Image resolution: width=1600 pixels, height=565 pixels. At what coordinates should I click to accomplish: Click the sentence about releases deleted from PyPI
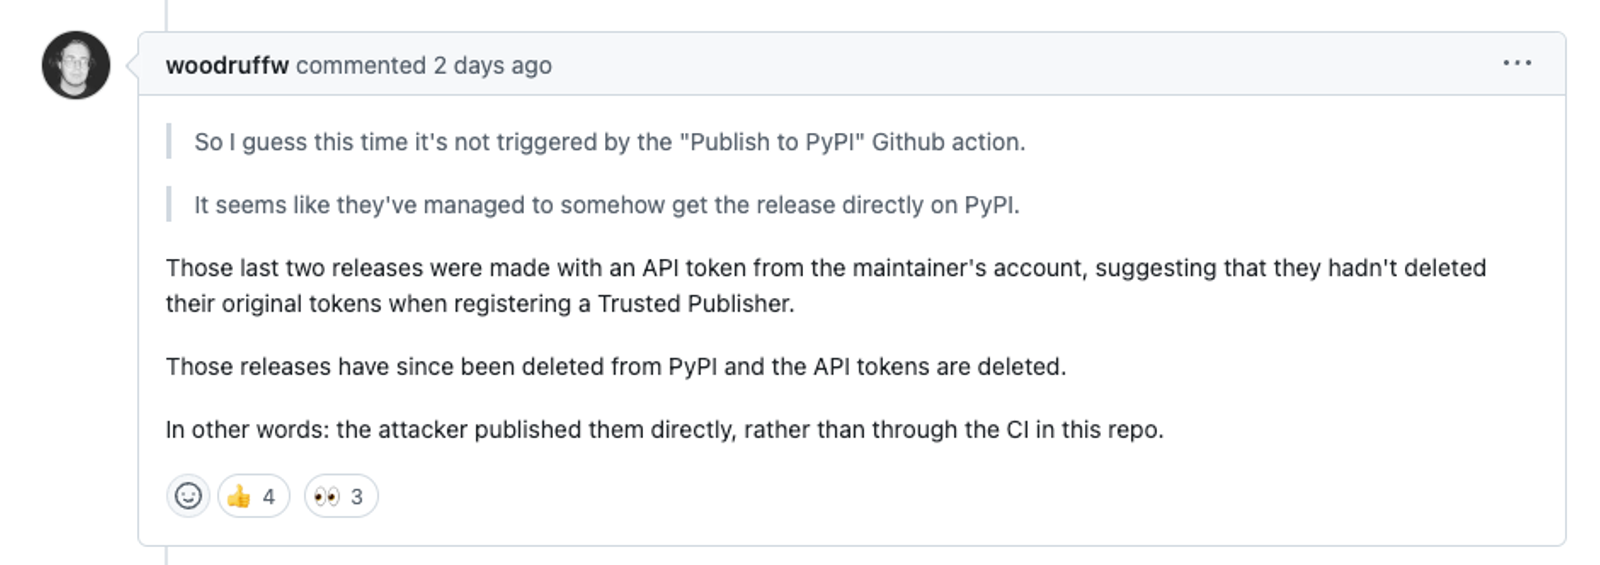pyautogui.click(x=616, y=367)
